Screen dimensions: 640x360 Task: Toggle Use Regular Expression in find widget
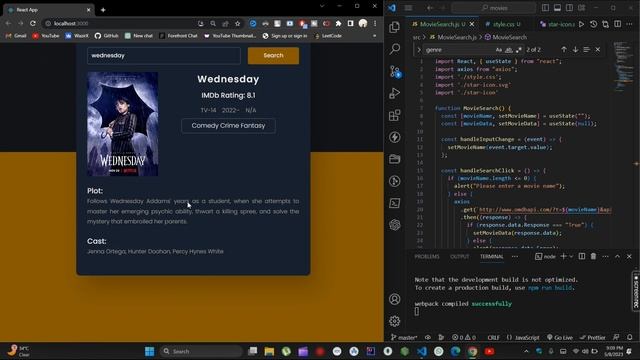[518, 50]
